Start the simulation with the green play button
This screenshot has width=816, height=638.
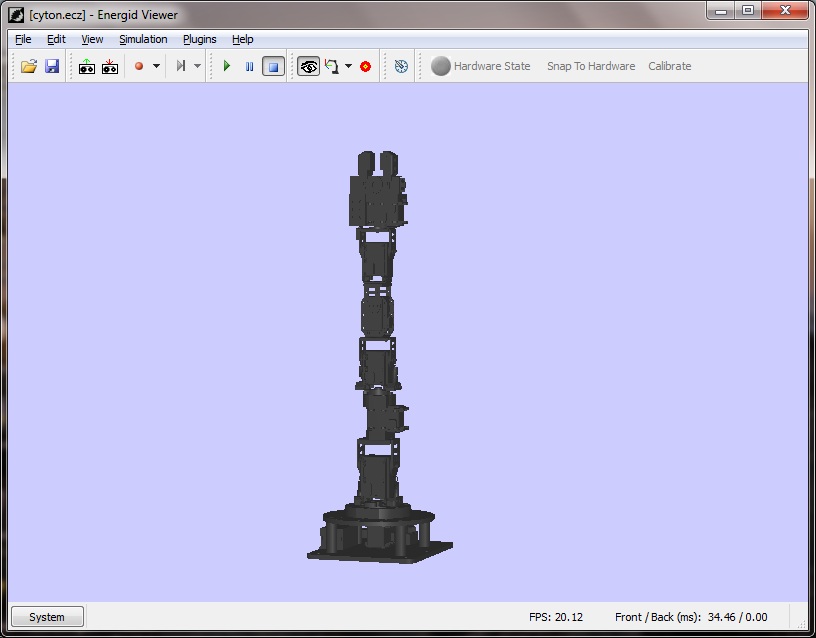pos(227,66)
